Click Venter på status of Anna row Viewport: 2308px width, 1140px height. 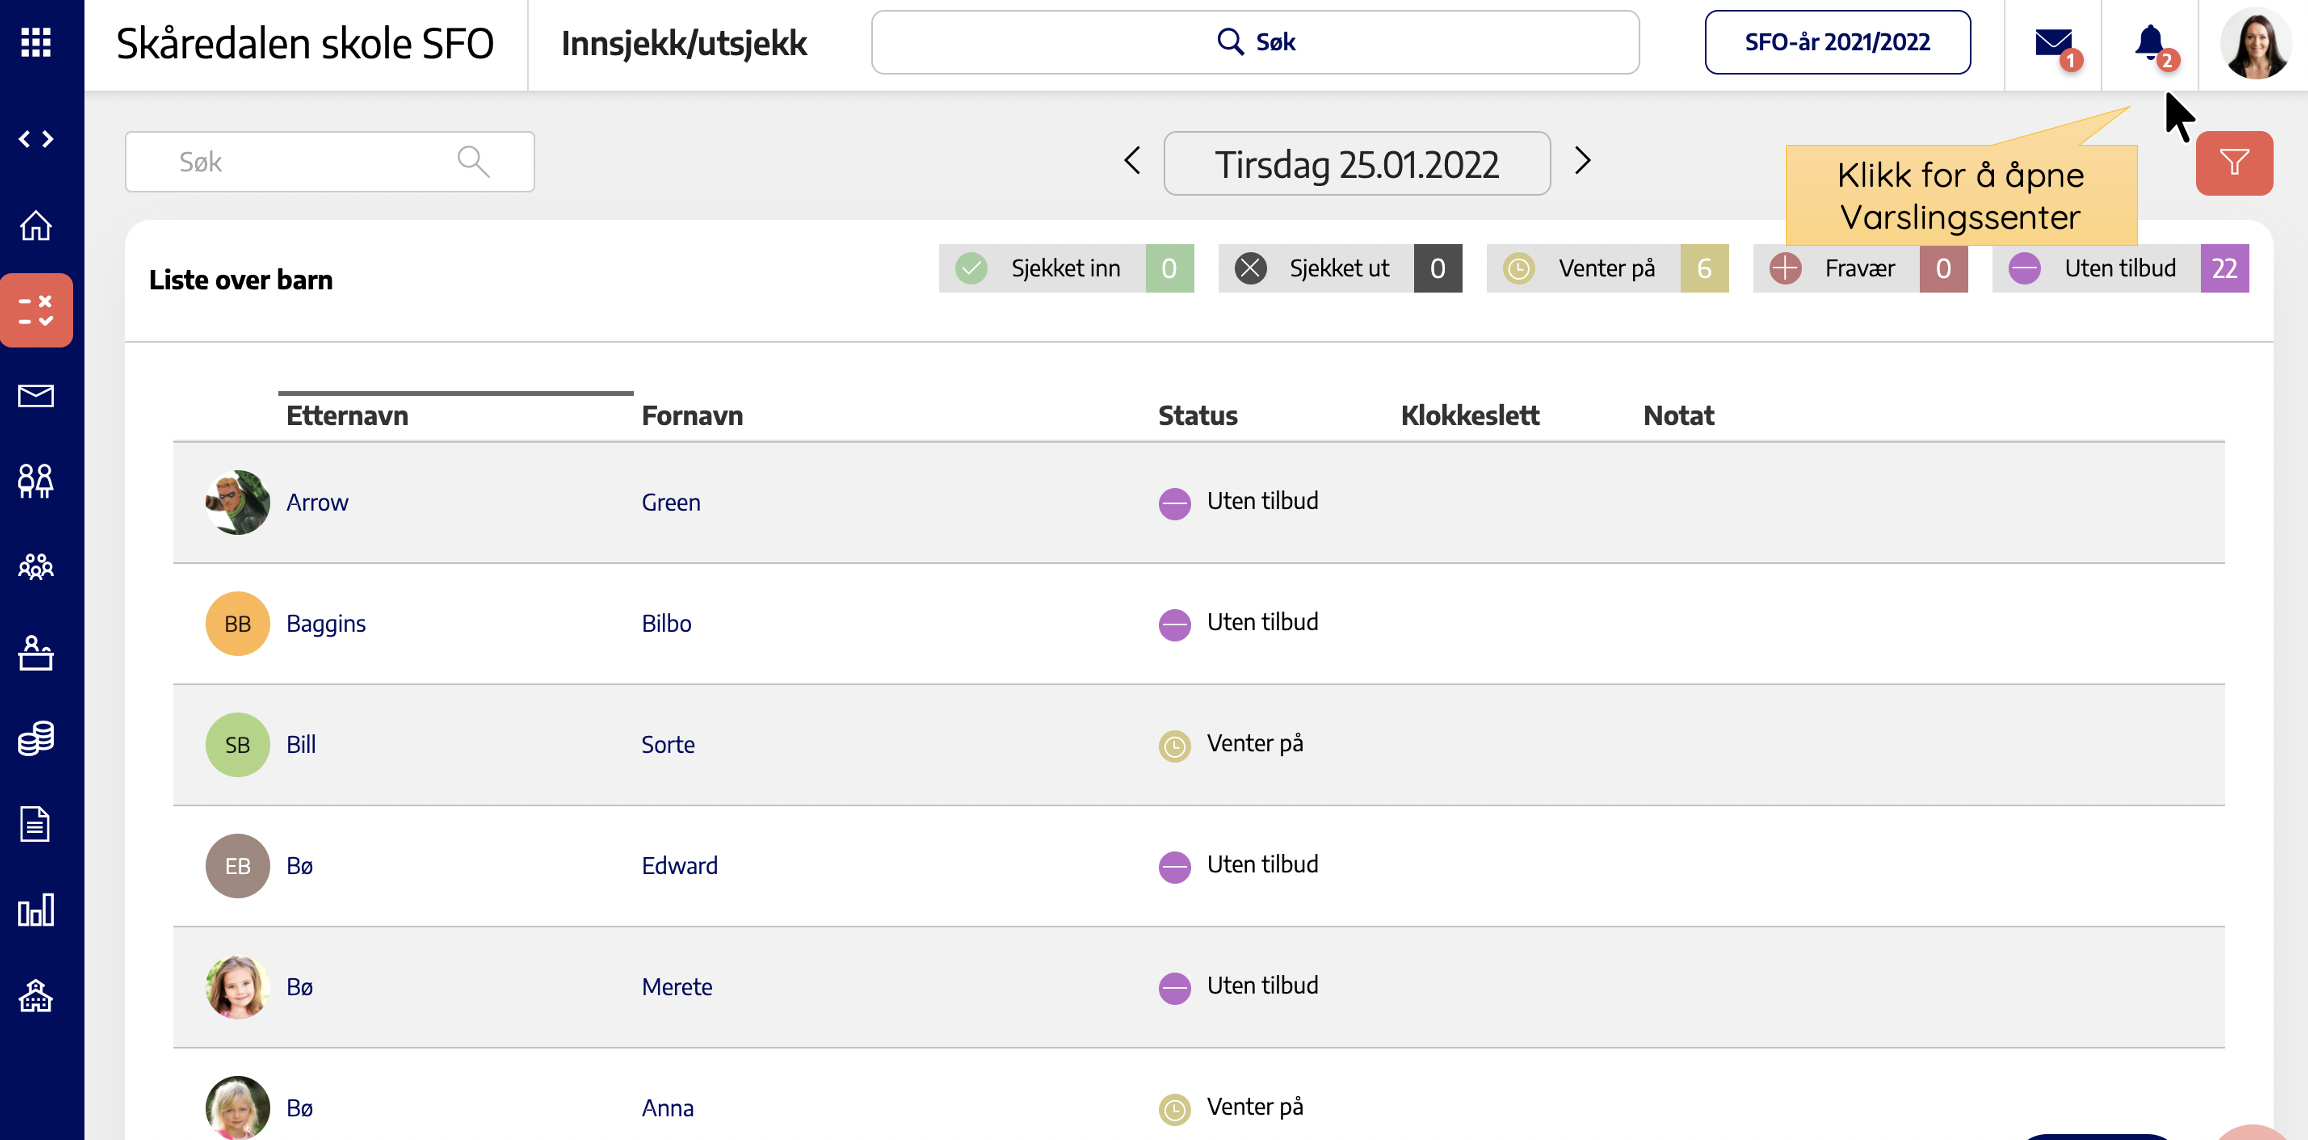point(1231,1107)
